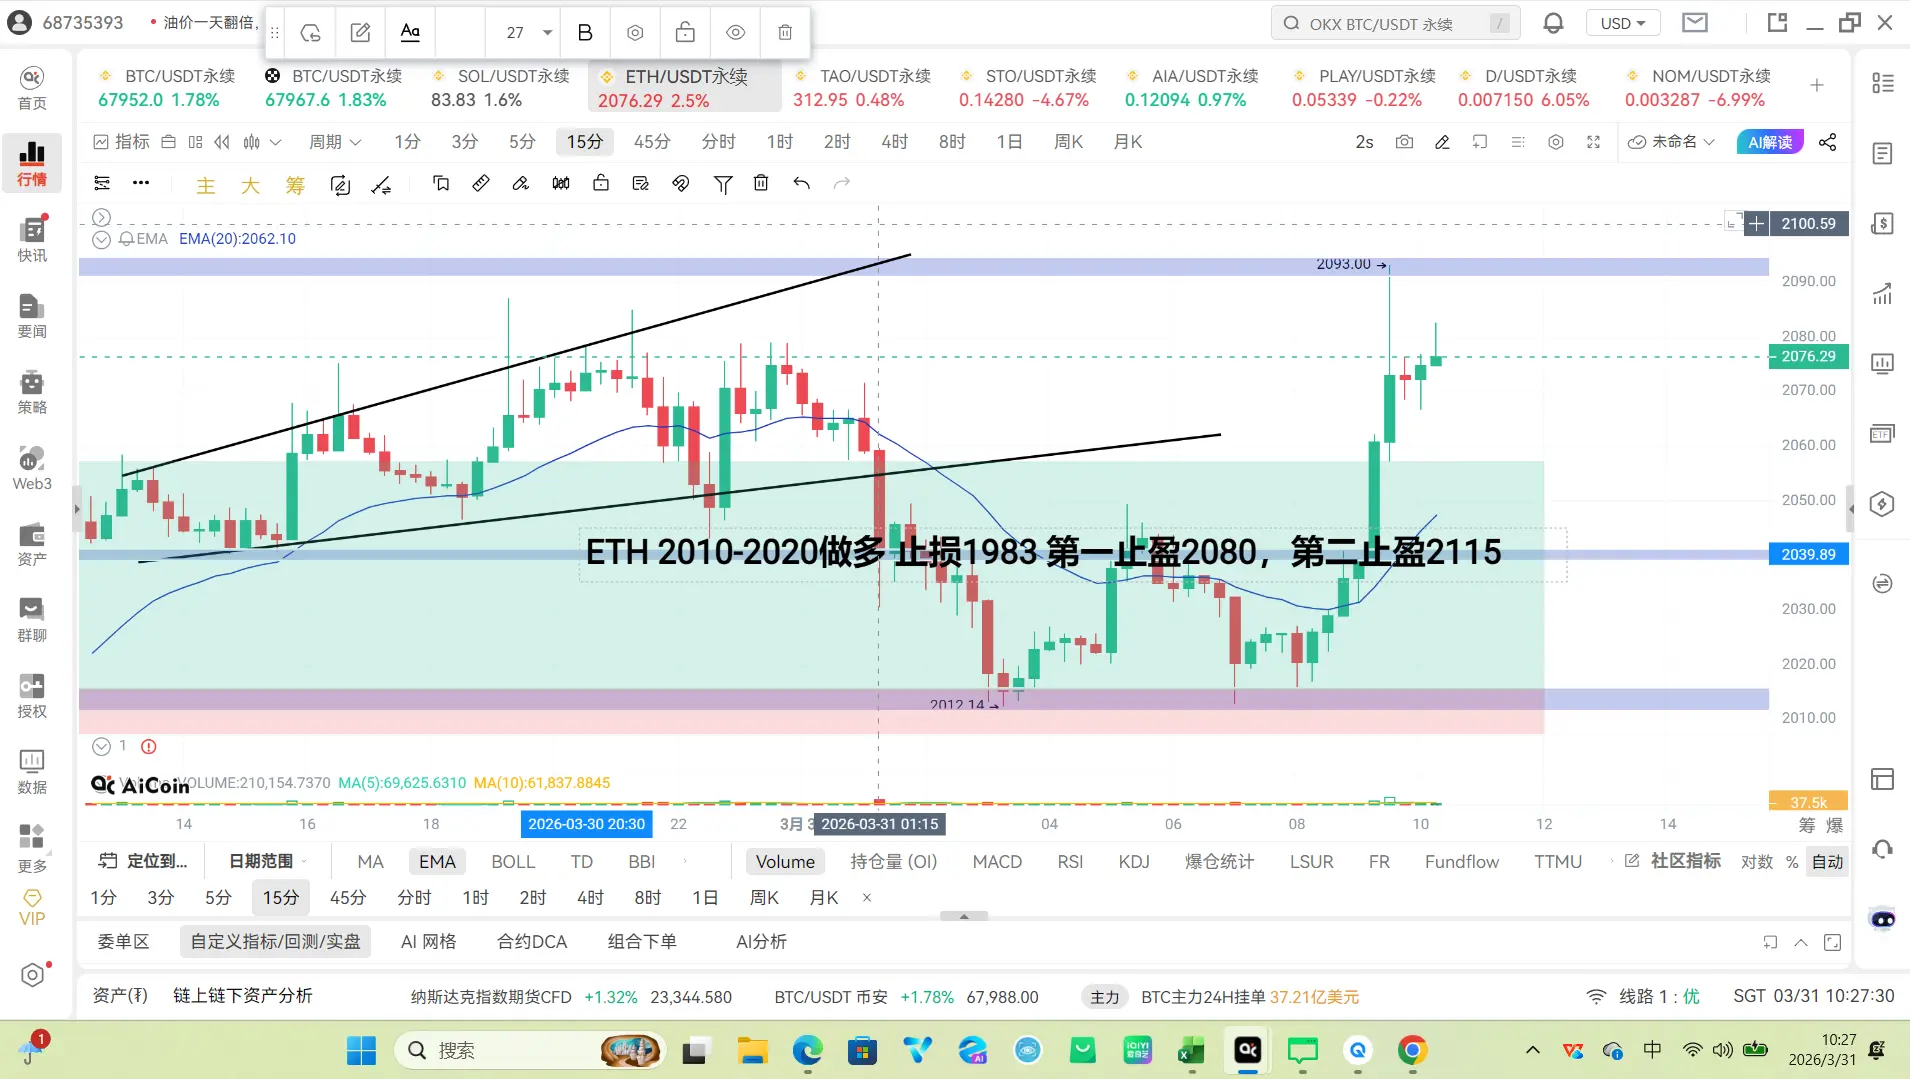Switch to the SOL/USDT永续 ticker tab

pos(500,88)
